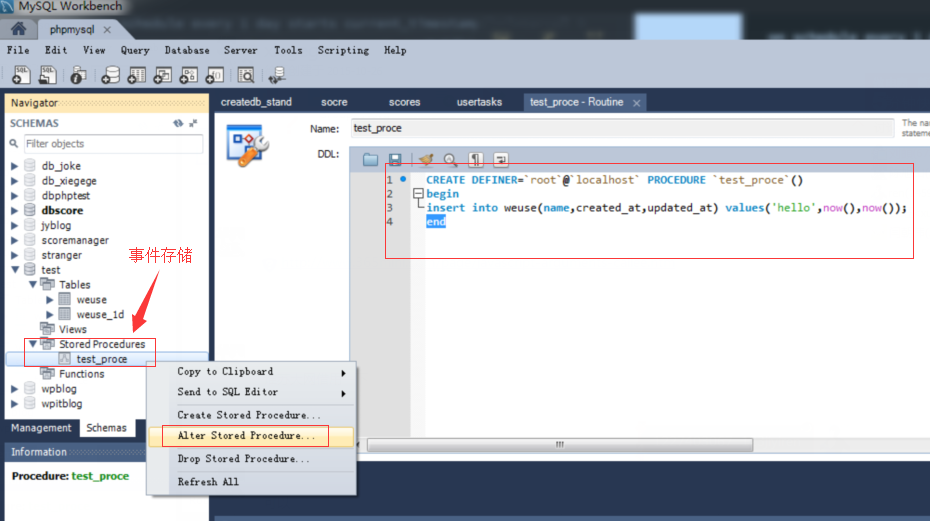Select the wpitblog schema
Image resolution: width=930 pixels, height=521 pixels.
pos(62,404)
